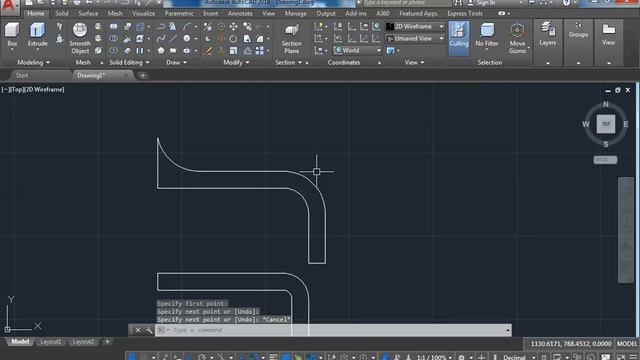
Task: Start the Line draw tool
Action: click(x=173, y=38)
